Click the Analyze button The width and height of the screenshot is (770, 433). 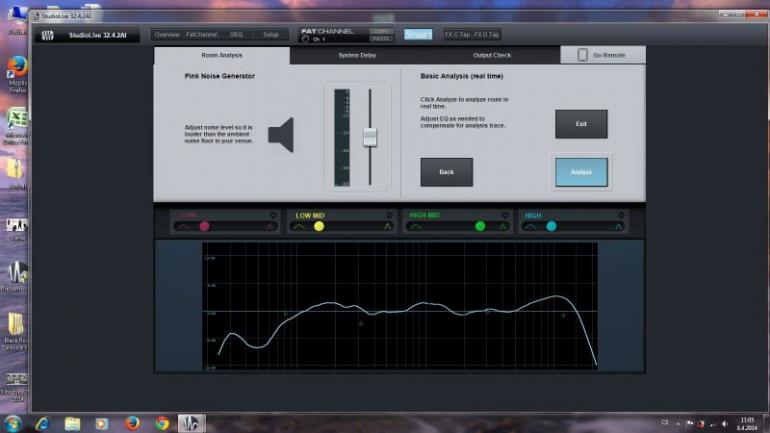(x=581, y=172)
